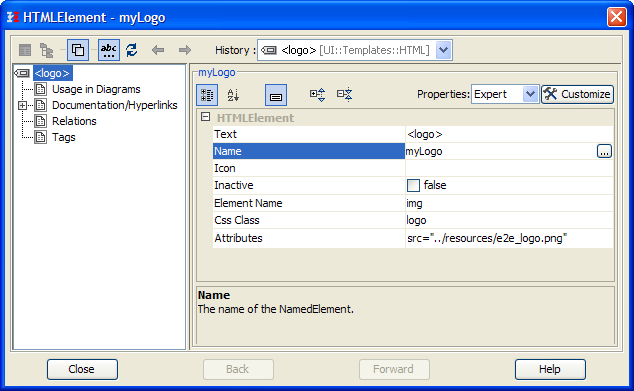Click the back arrow navigation icon
Viewport: 634px width, 391px height.
click(158, 50)
